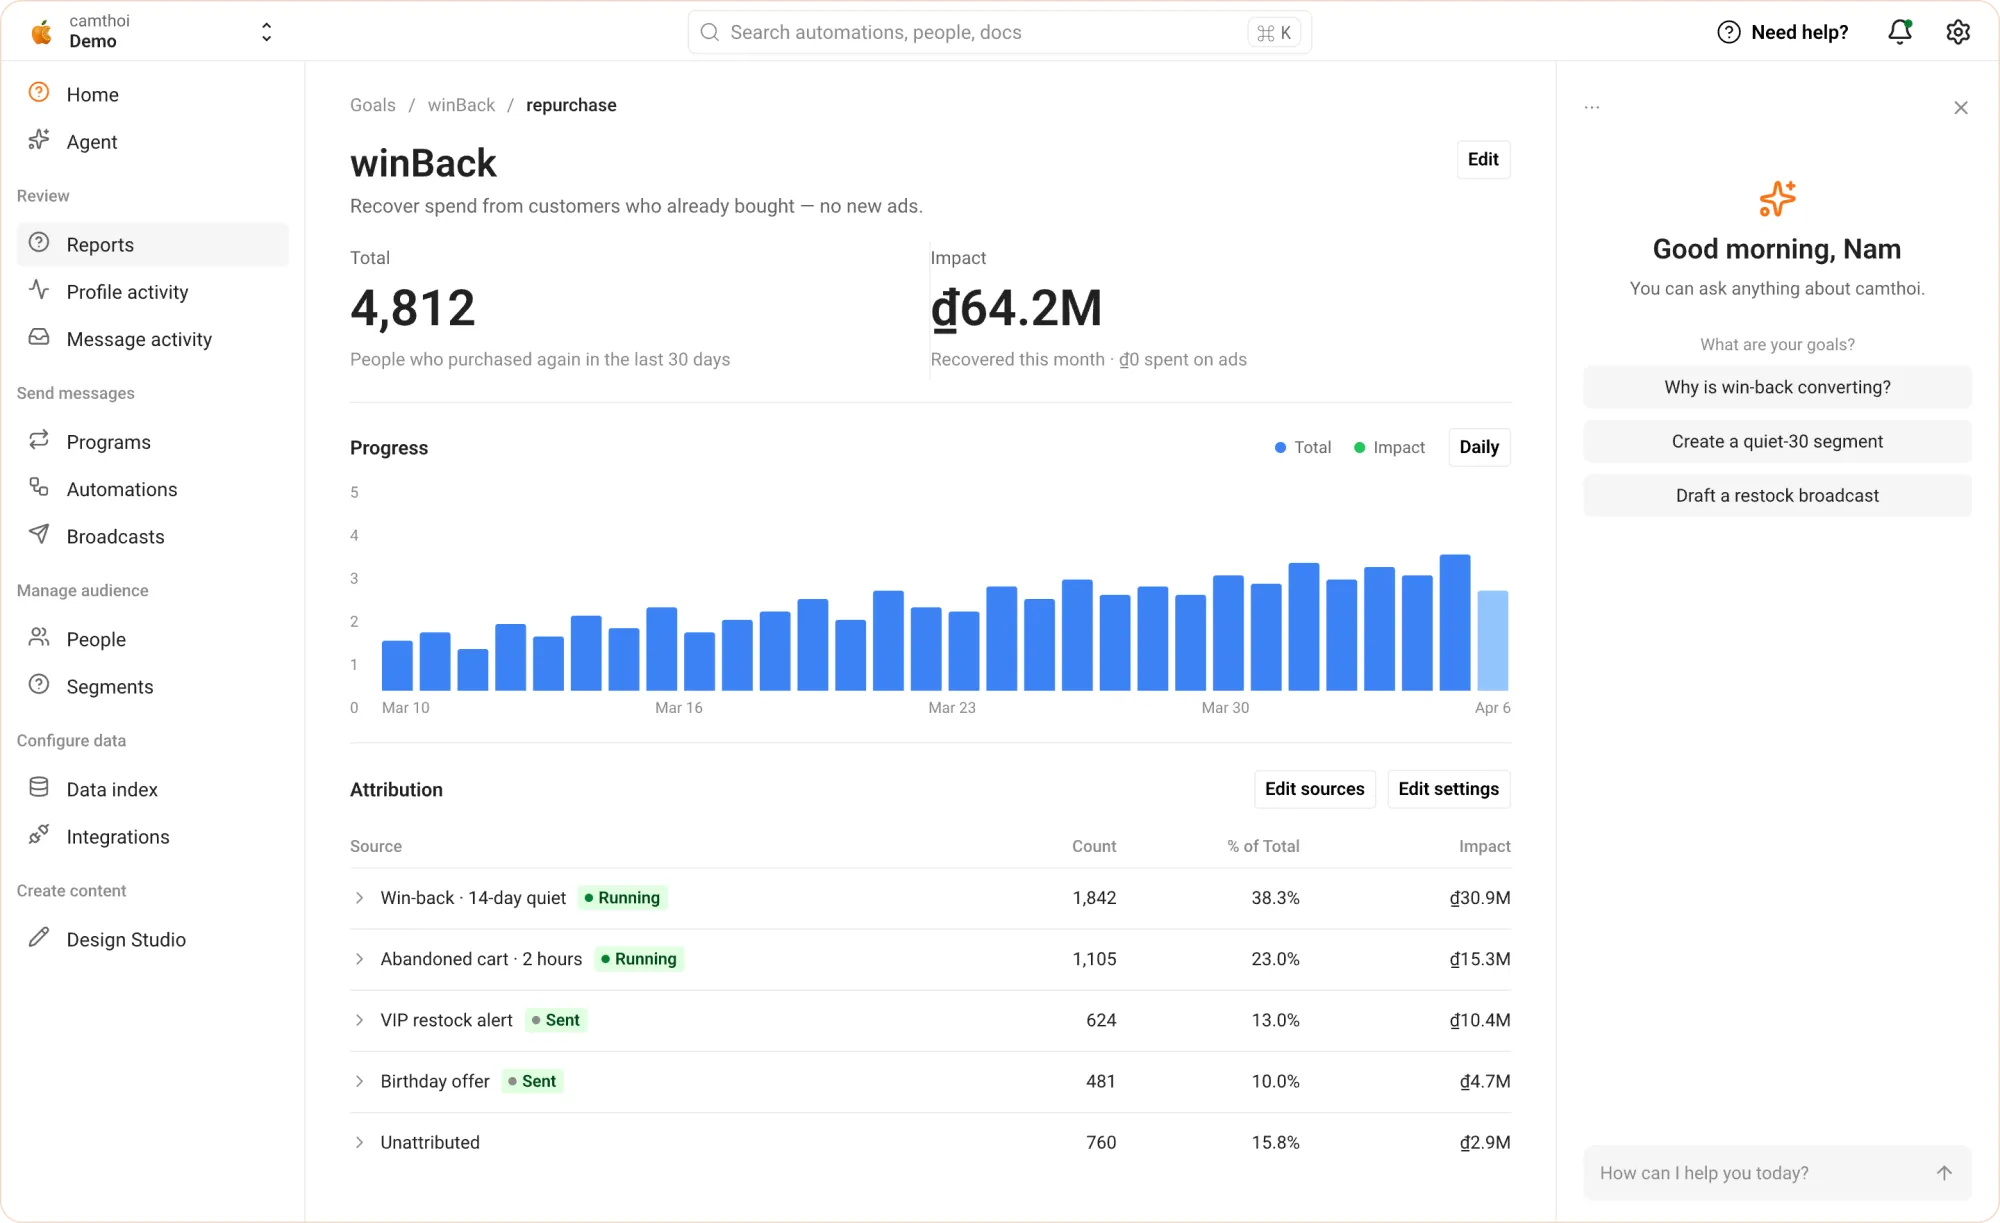The image size is (2000, 1223).
Task: Click the Integrations plug icon
Action: pos(39,834)
